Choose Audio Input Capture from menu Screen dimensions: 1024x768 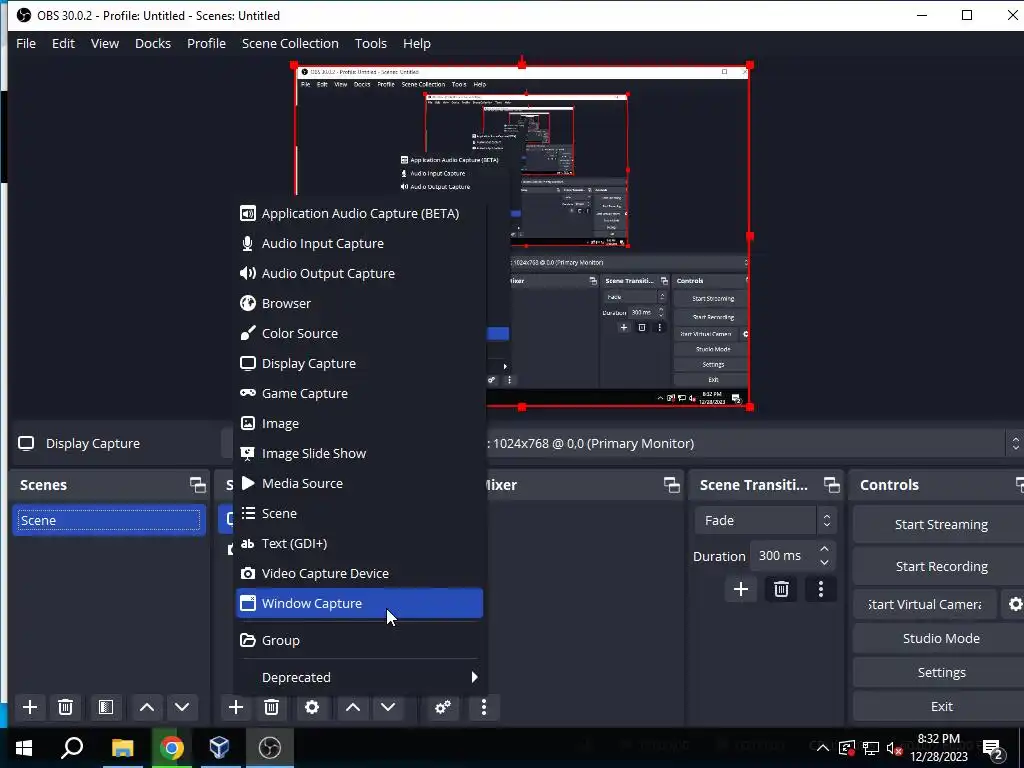(359, 244)
